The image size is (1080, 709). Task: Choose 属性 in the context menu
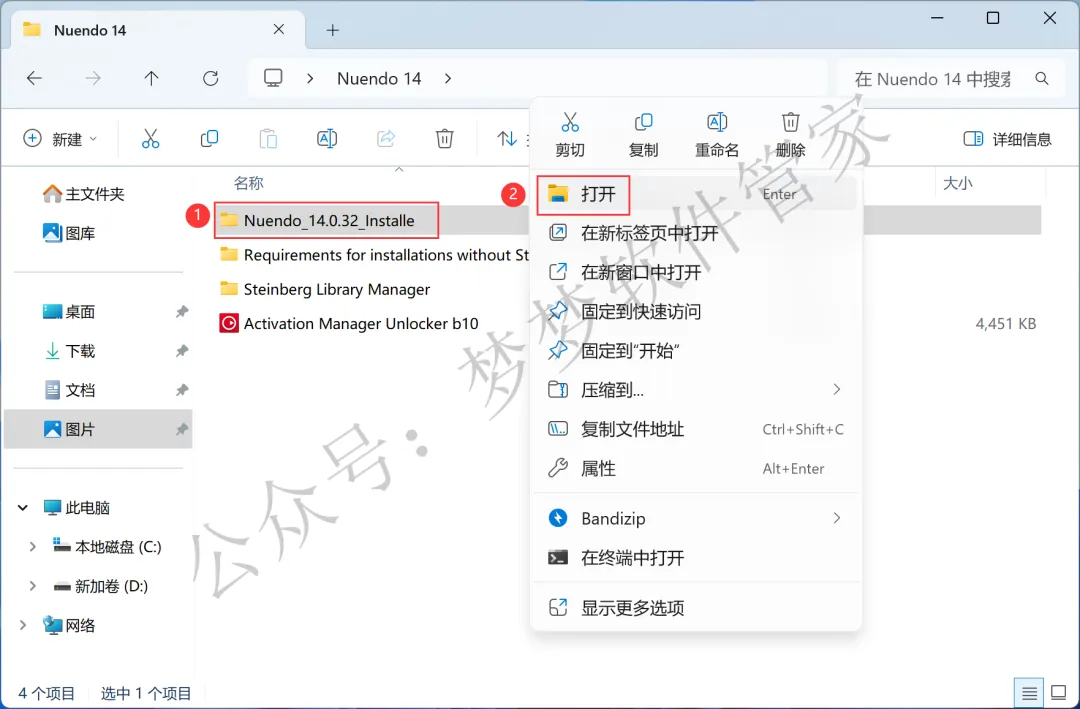[696, 469]
